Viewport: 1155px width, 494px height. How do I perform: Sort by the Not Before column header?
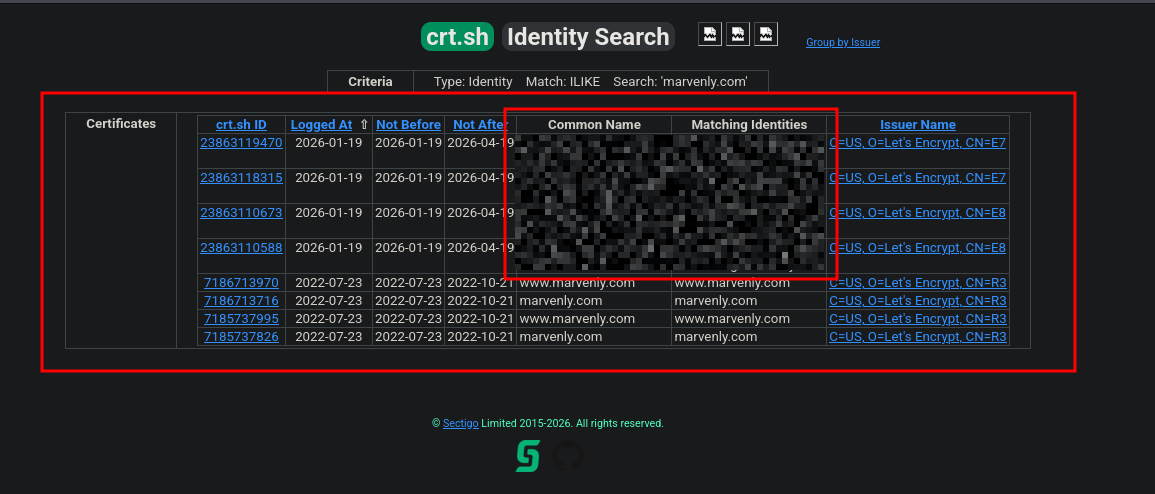[408, 125]
